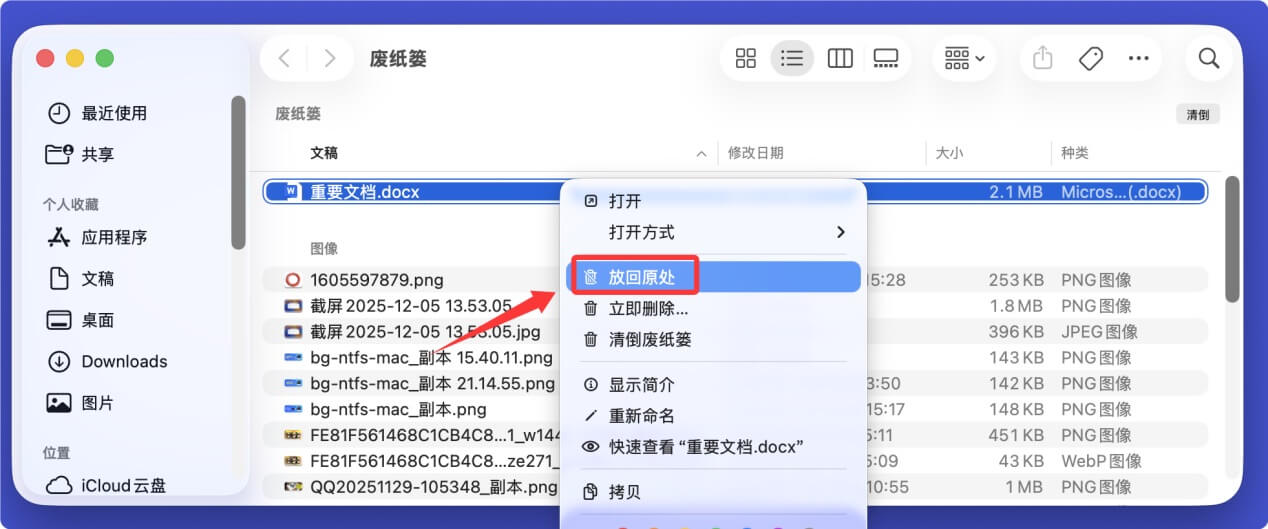Select file bg-ntfs-mac_副本 21.14.55.png
Viewport: 1268px width, 529px height.
[x=432, y=383]
